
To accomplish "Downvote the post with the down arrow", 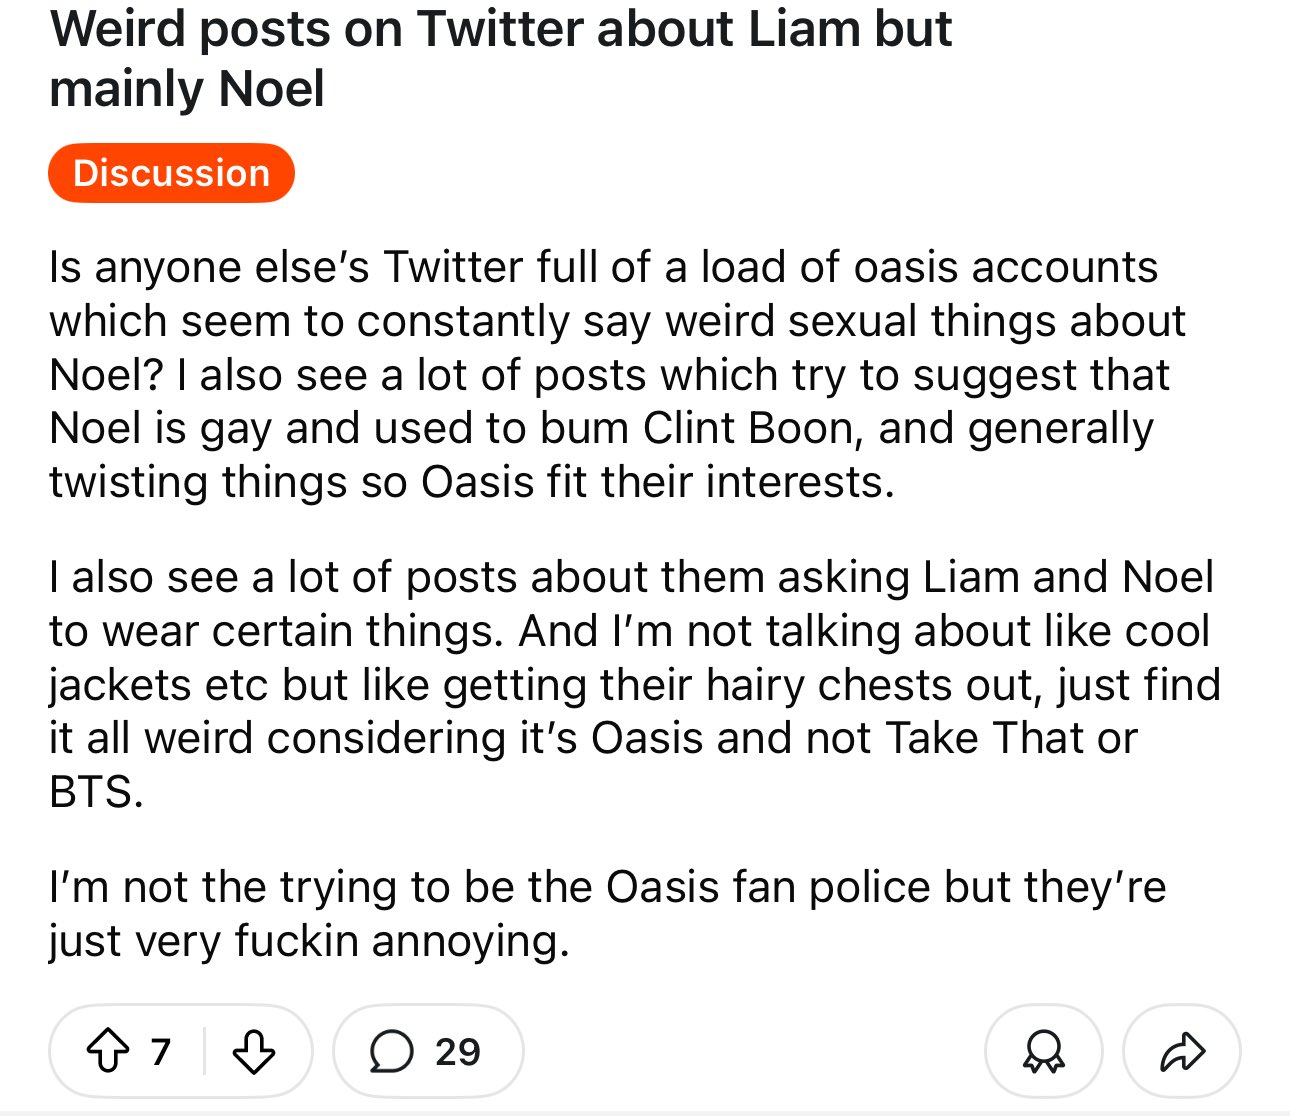I will coord(254,1051).
